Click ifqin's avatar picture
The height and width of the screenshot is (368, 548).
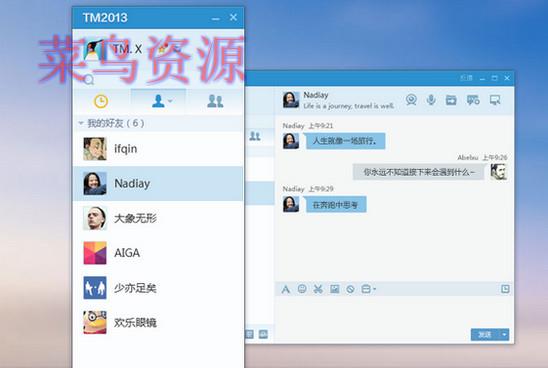(95, 149)
